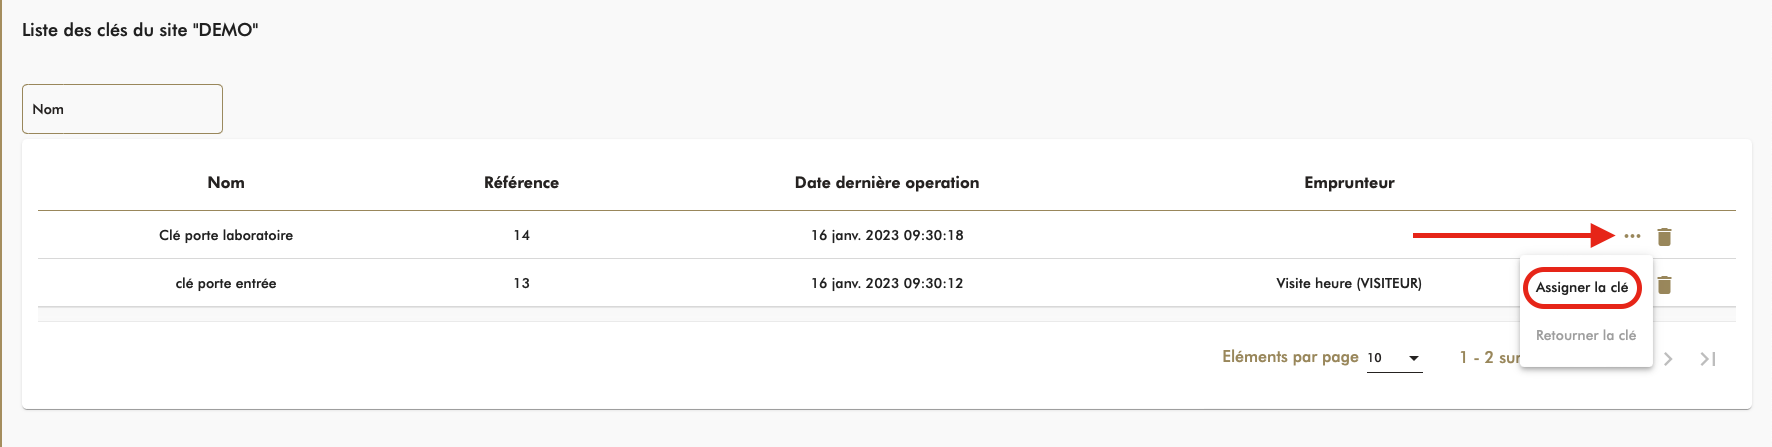Select the clé porte entrée row name

click(226, 284)
